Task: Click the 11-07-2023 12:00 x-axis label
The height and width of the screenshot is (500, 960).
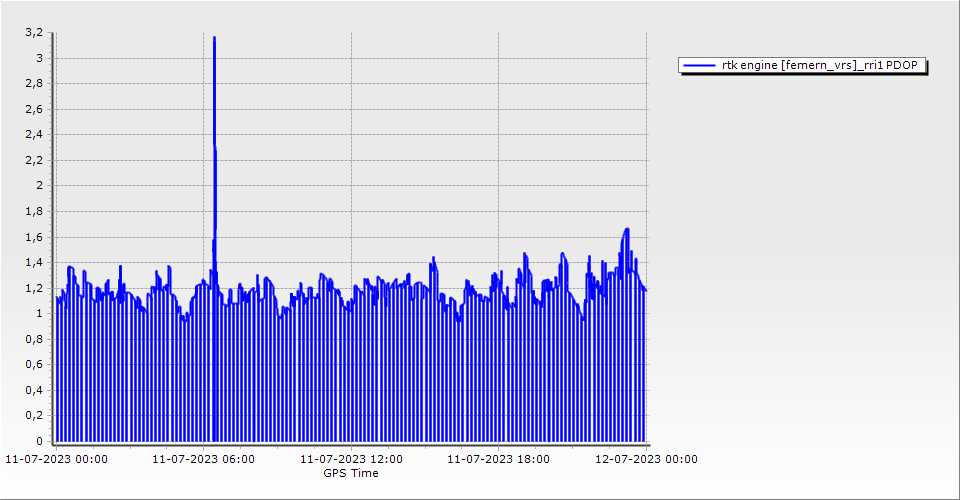Action: 352,460
